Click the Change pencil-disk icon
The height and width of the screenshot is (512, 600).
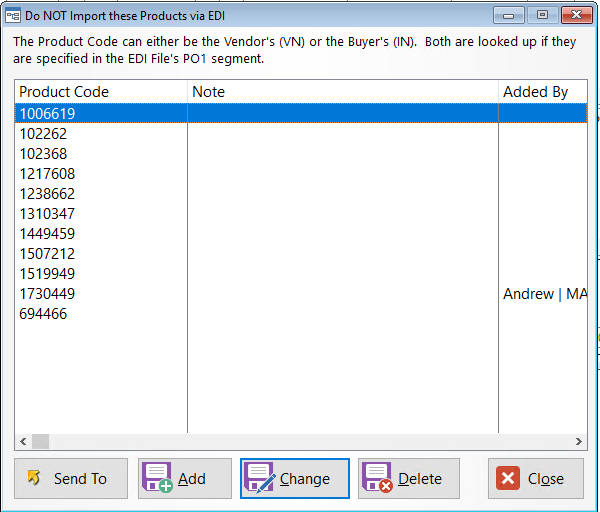tap(259, 478)
